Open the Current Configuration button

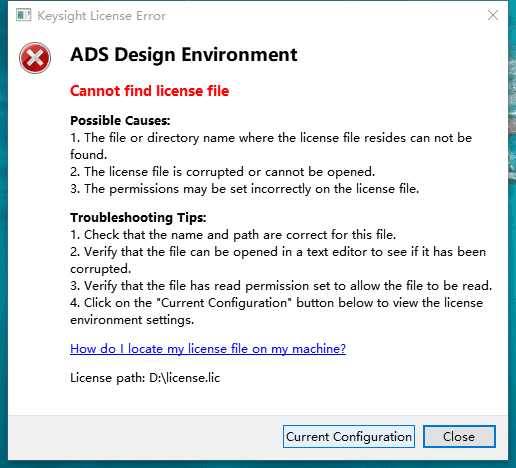click(349, 436)
